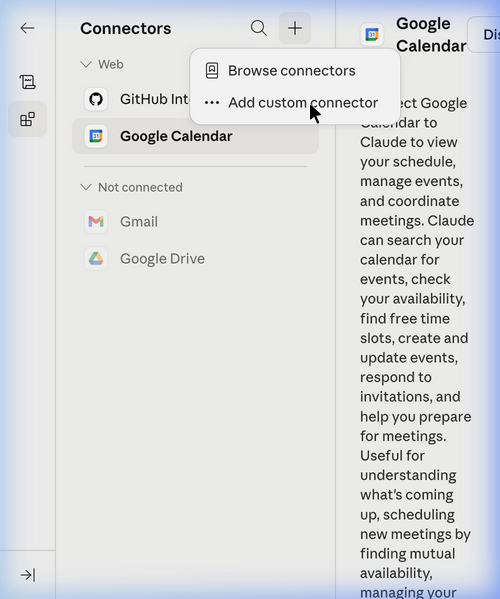Open the scroll-shaped skills icon in sidebar

pos(28,82)
